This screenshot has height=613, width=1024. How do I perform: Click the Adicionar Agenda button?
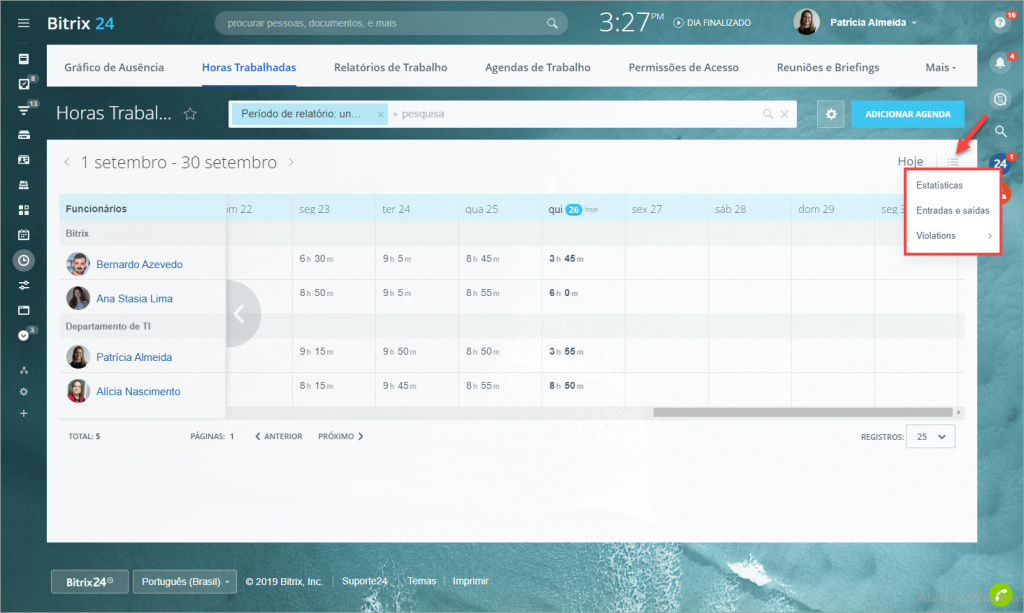tap(907, 114)
